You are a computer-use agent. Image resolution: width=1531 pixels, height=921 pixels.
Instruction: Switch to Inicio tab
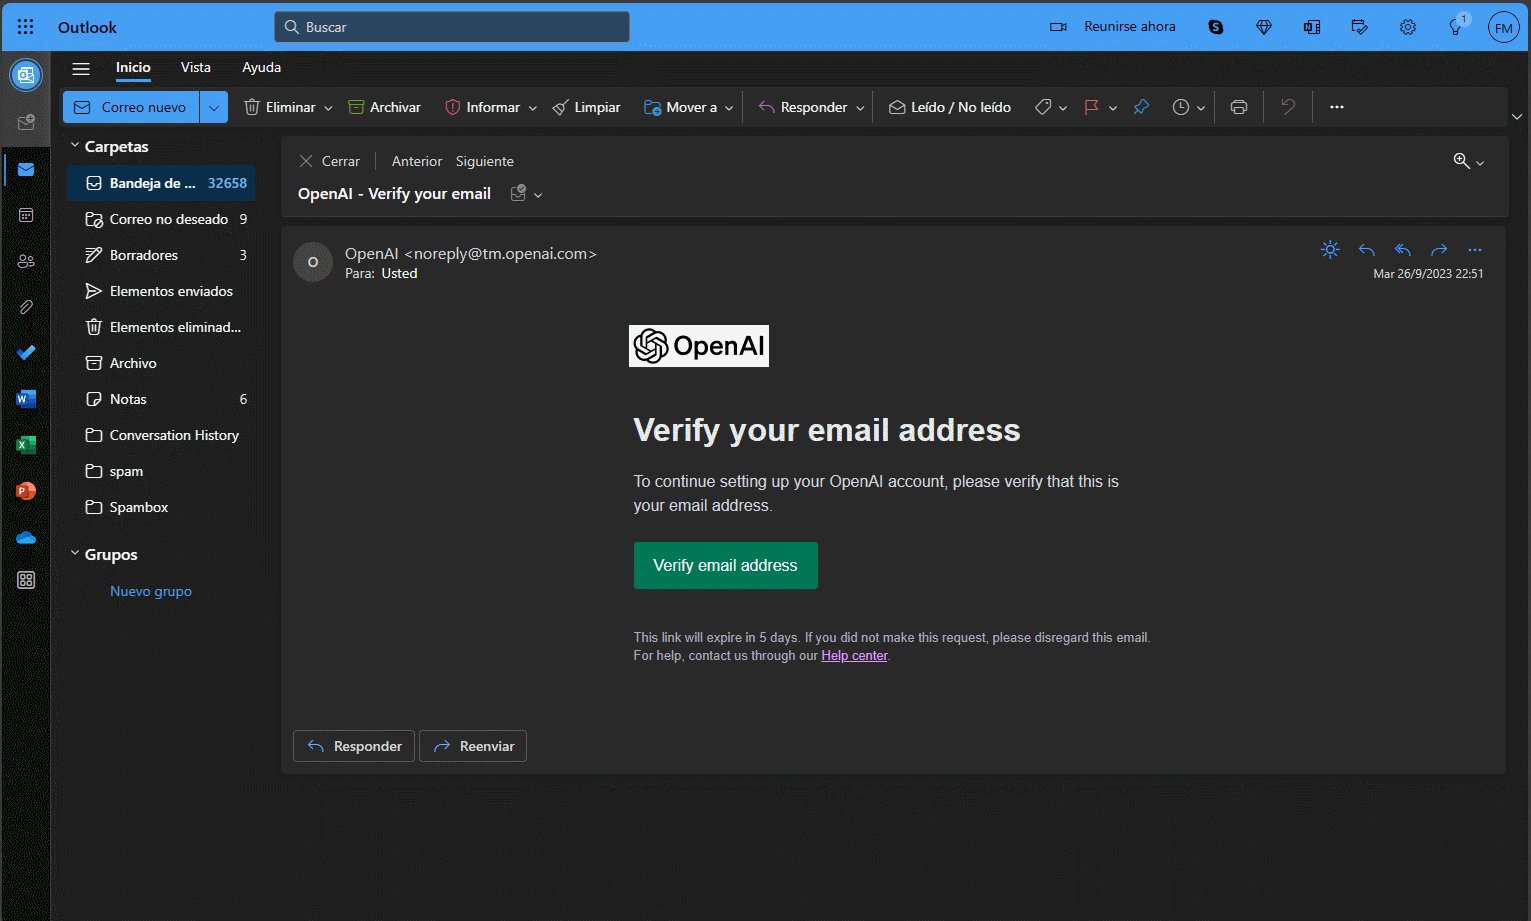point(133,67)
